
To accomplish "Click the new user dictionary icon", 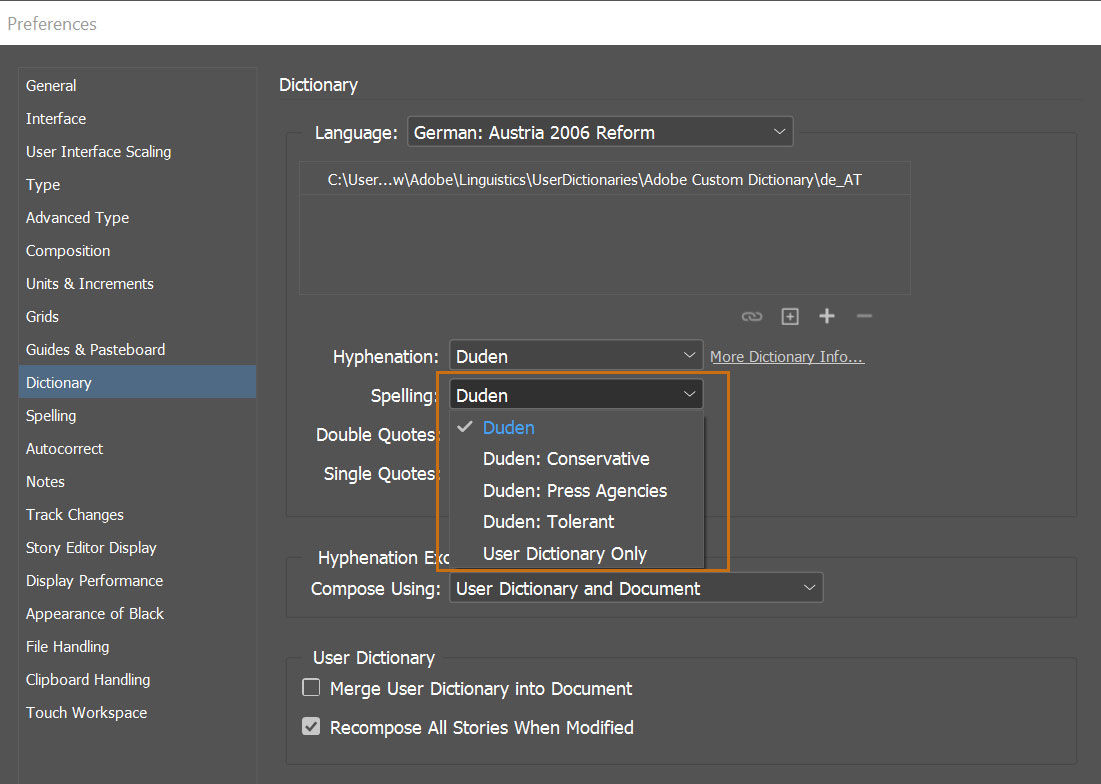I will click(790, 316).
